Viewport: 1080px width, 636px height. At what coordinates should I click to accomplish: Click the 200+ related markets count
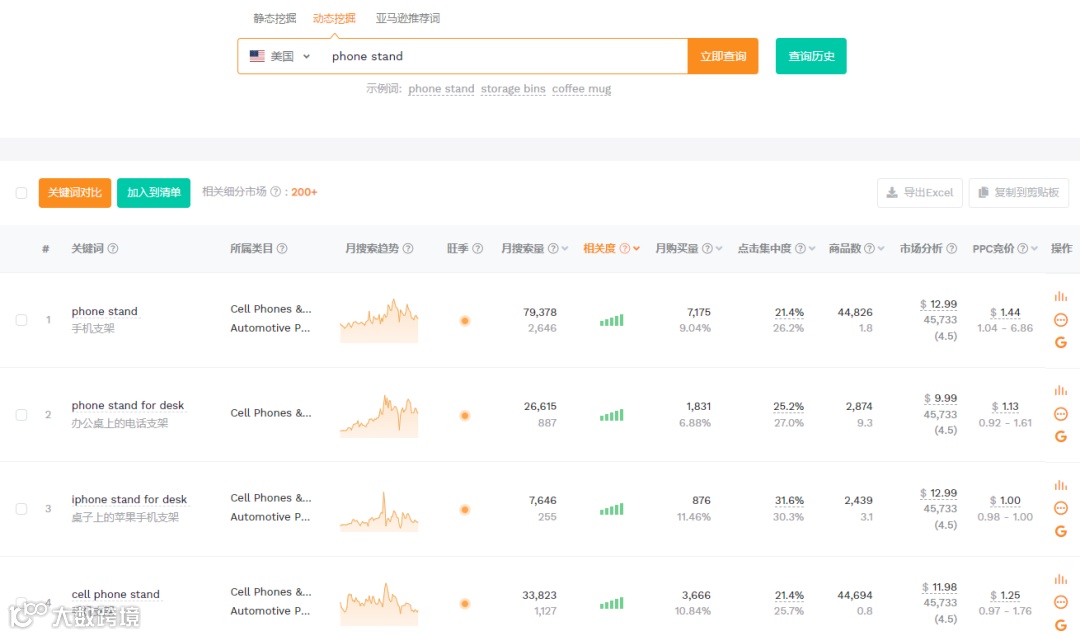(x=304, y=192)
